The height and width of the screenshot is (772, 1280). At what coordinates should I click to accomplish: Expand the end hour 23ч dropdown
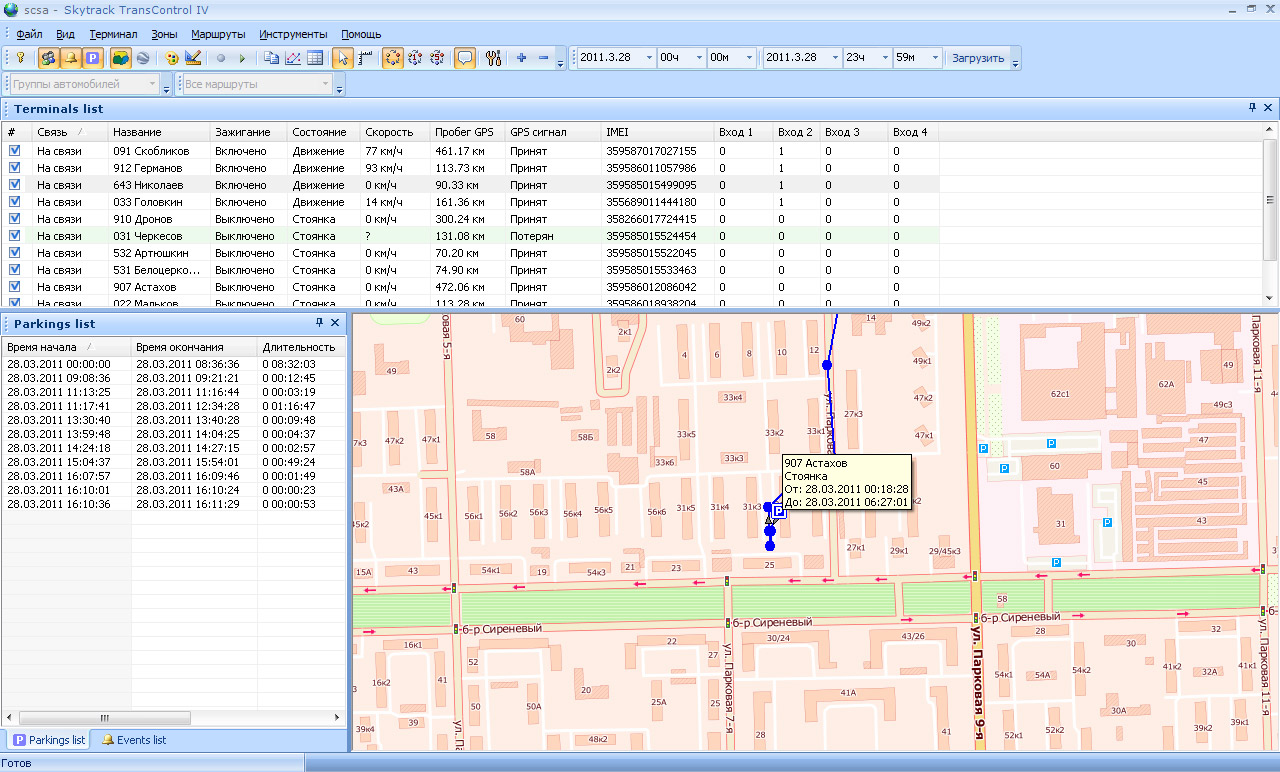tap(884, 58)
